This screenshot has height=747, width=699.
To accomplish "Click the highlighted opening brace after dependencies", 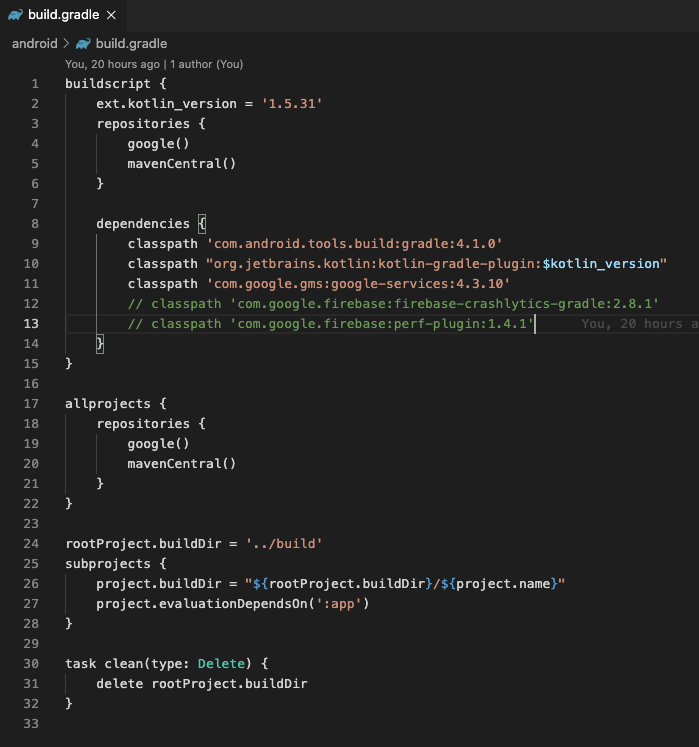I will pyautogui.click(x=202, y=224).
